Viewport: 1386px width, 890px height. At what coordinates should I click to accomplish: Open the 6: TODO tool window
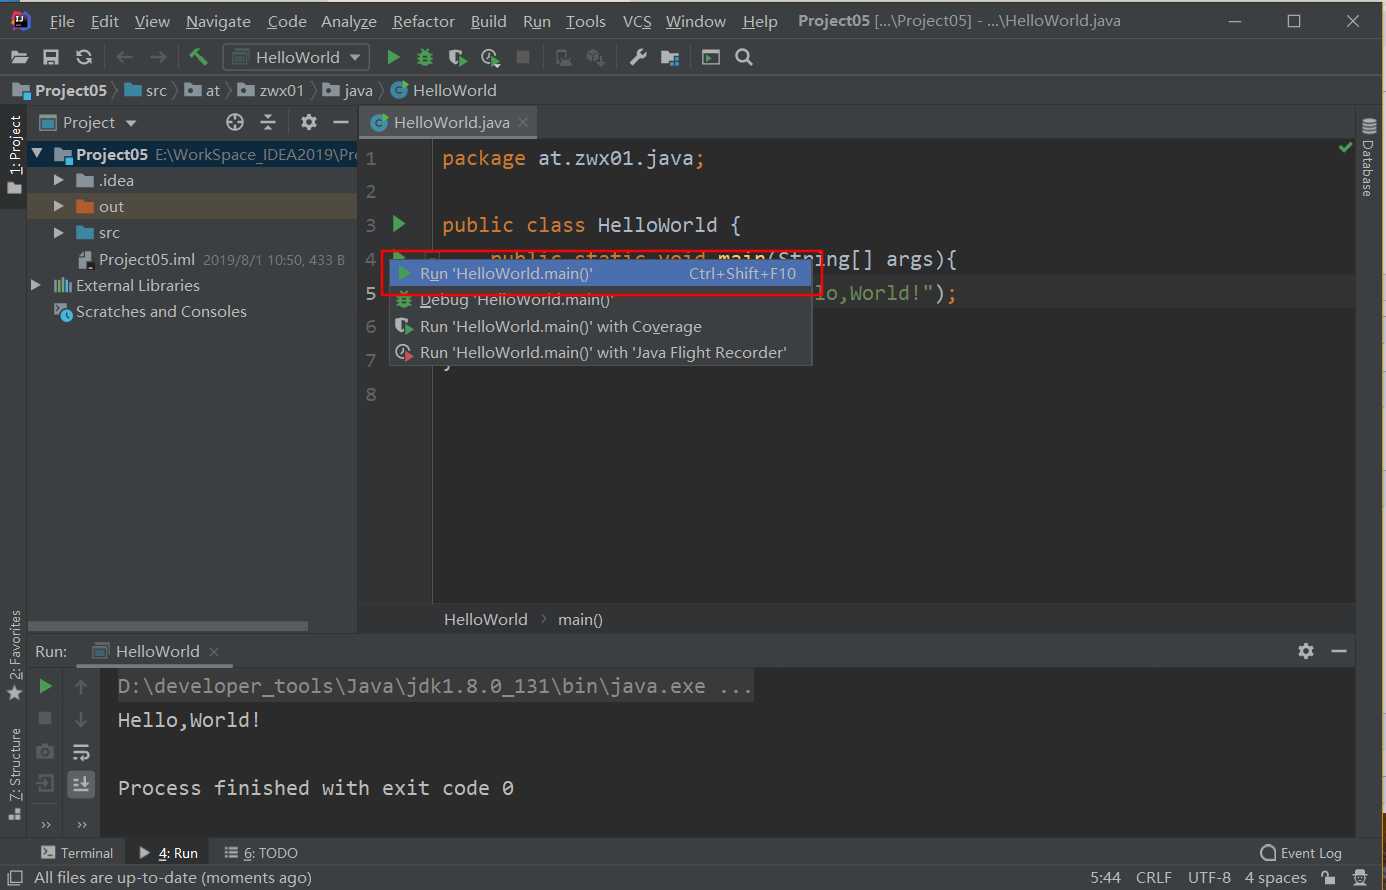[261, 853]
